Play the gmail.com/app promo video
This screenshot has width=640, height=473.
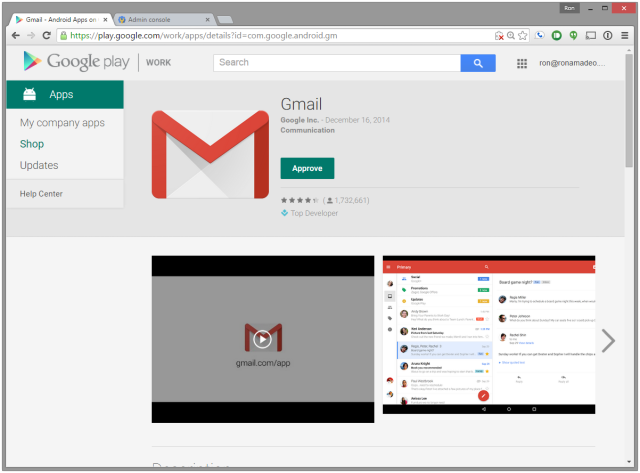[x=262, y=338]
